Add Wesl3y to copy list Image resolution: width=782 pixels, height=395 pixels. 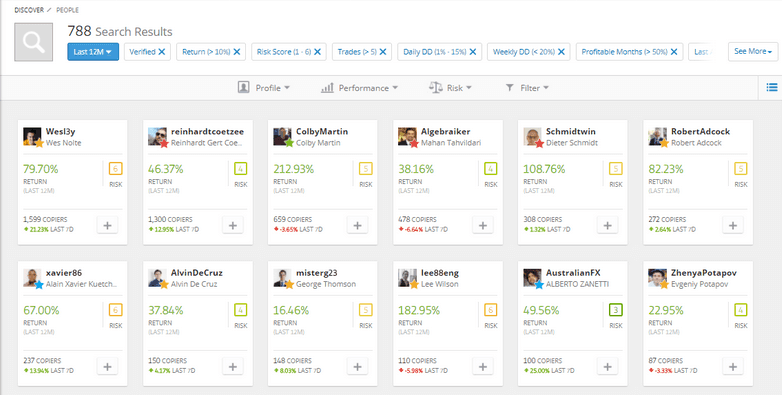107,225
